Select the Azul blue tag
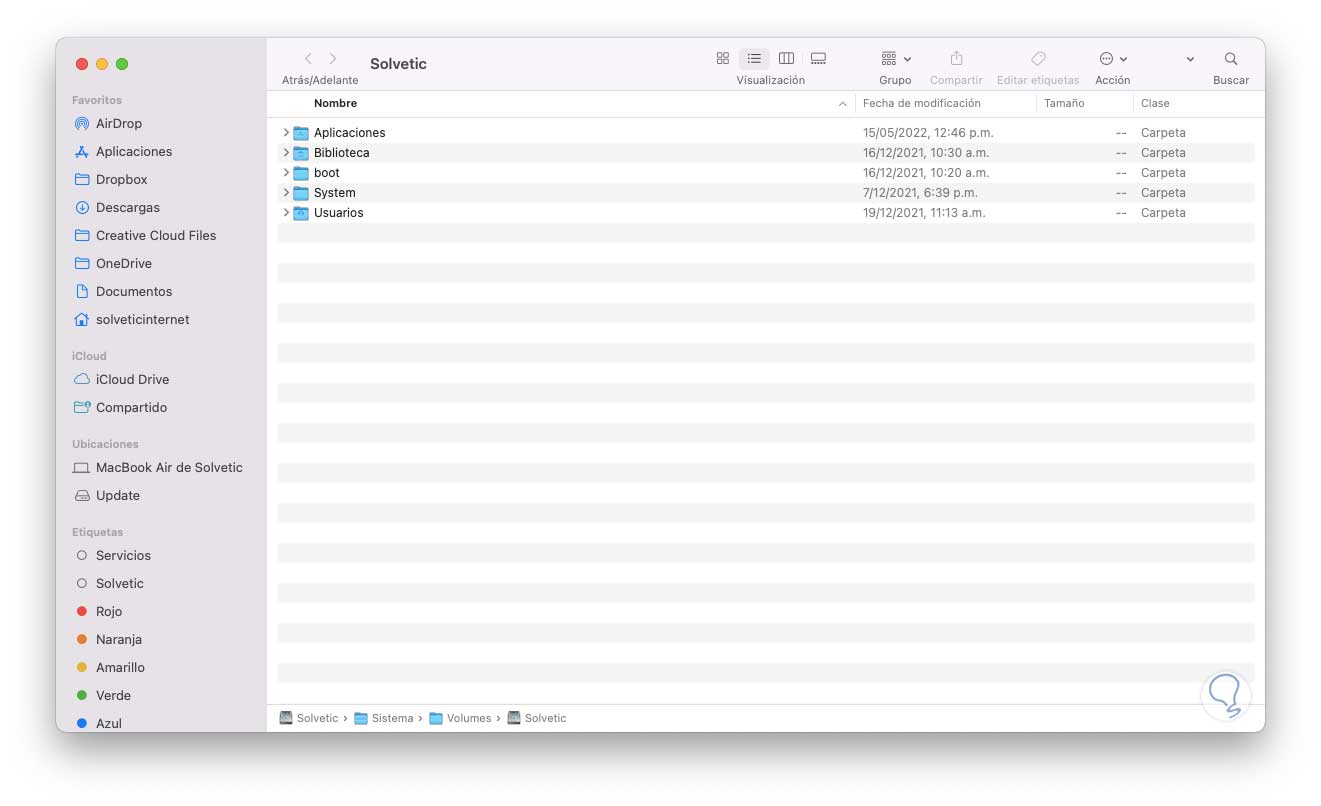Viewport: 1321px width, 806px height. pos(98,723)
